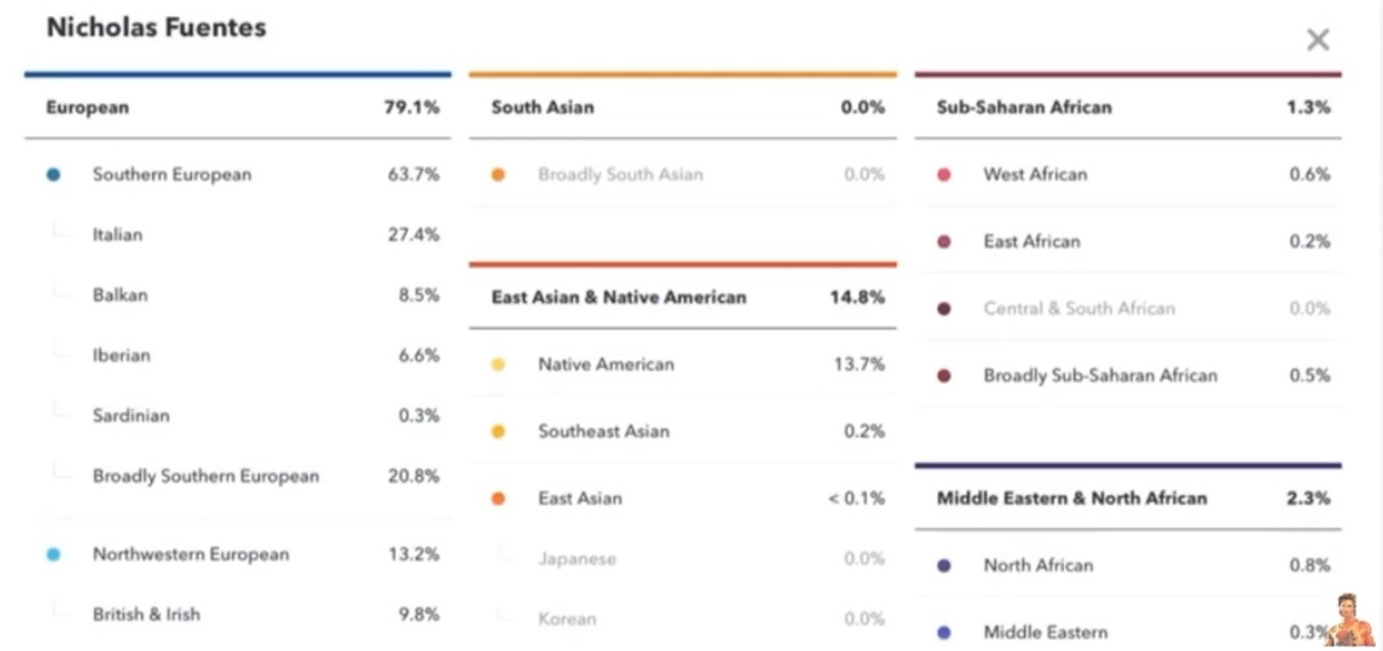The image size is (1383, 651).
Task: Click the avatar thumbnail in the corner
Action: (1351, 620)
